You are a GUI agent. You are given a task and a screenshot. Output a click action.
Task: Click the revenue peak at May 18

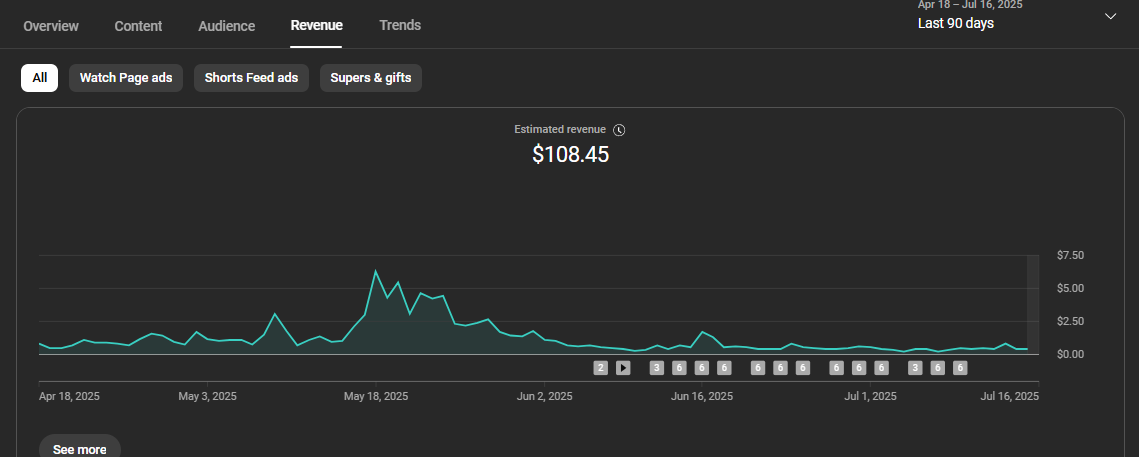pos(376,271)
